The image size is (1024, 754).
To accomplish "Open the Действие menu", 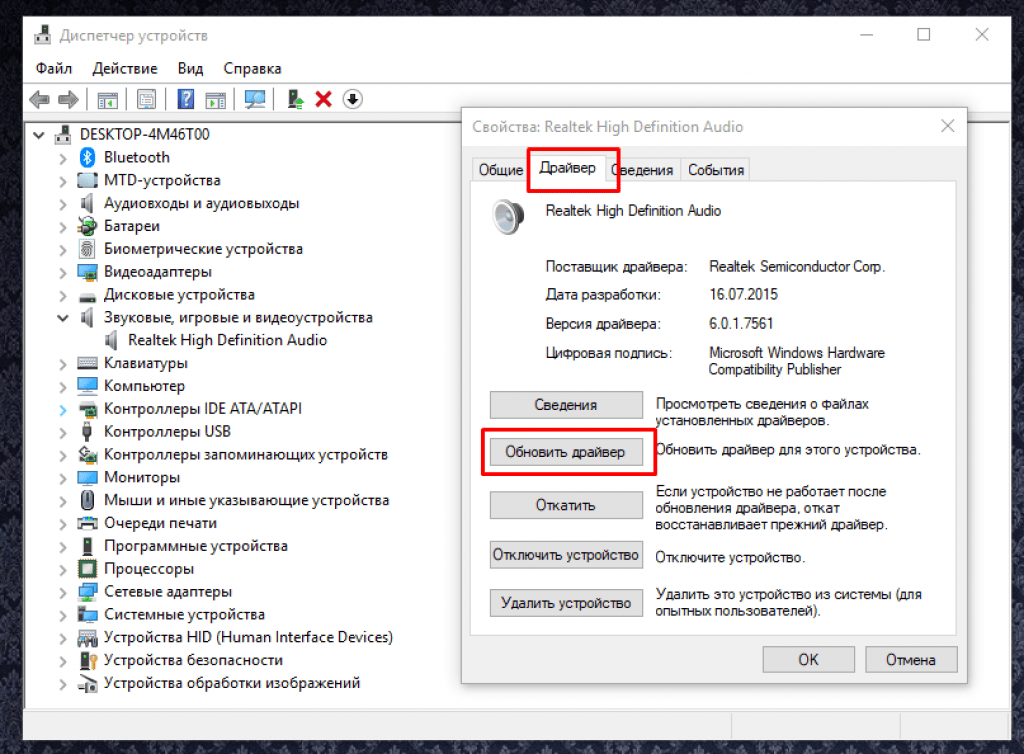I will (125, 69).
